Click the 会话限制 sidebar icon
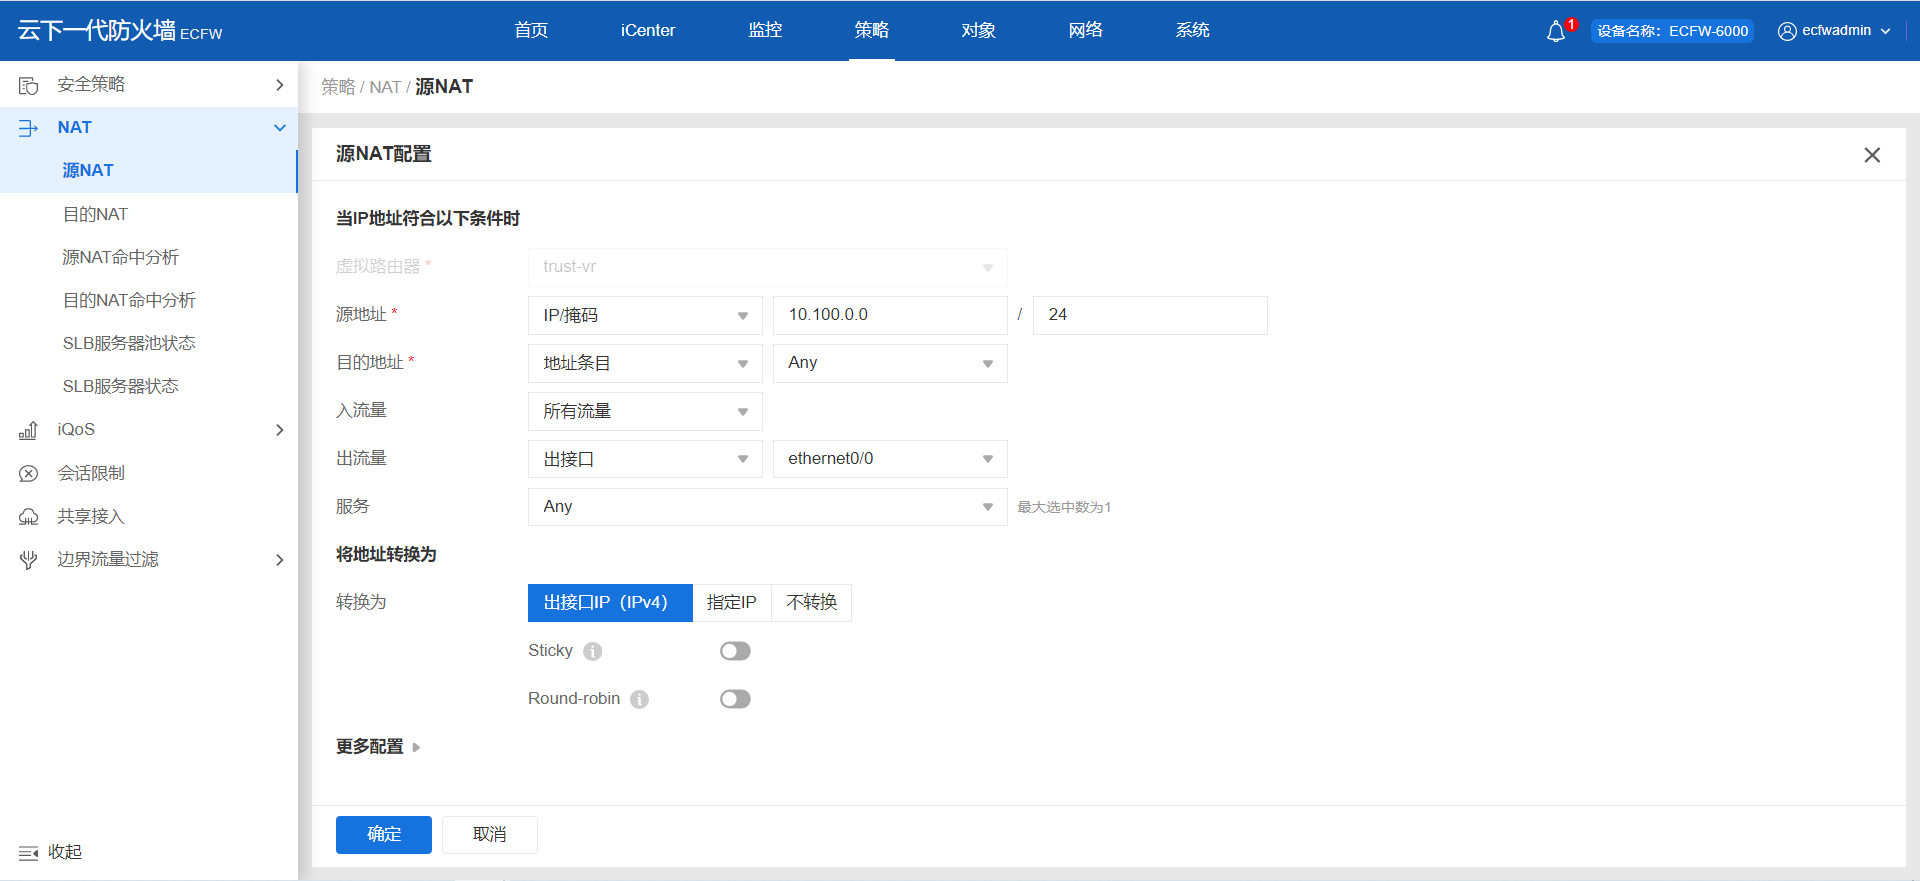 coord(29,474)
